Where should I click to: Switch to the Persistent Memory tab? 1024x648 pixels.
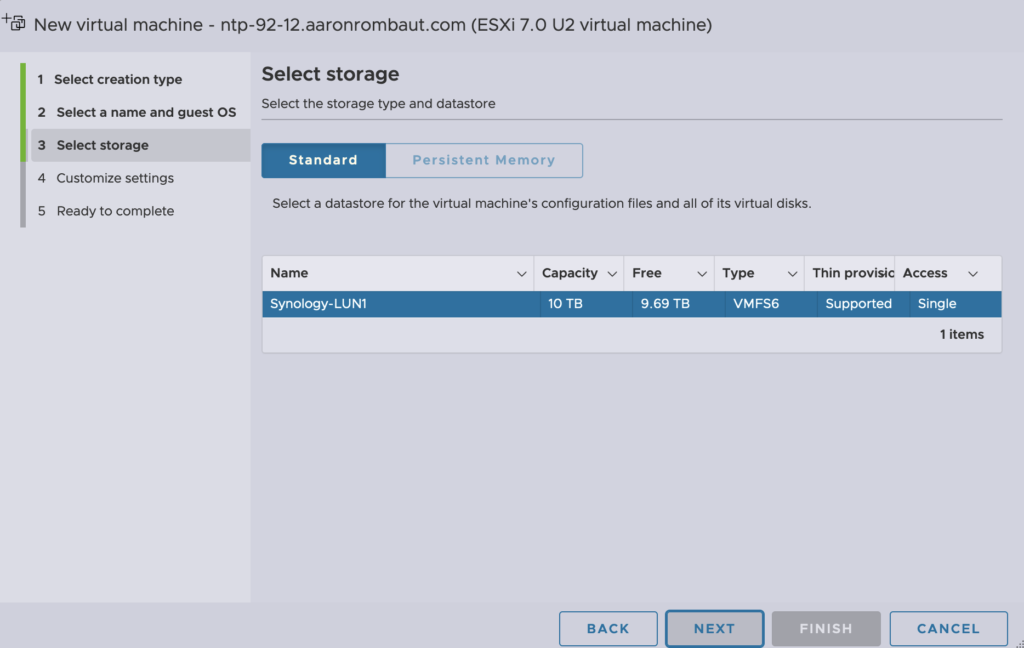click(x=483, y=160)
